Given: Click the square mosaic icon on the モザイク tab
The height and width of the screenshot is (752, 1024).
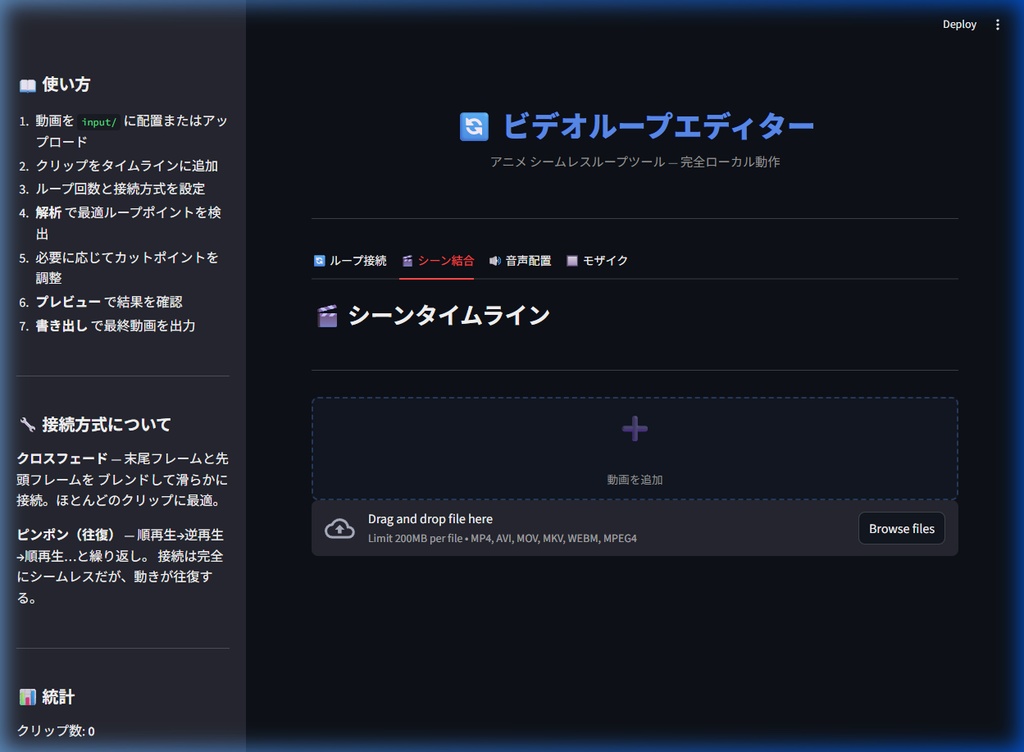Looking at the screenshot, I should 573,260.
